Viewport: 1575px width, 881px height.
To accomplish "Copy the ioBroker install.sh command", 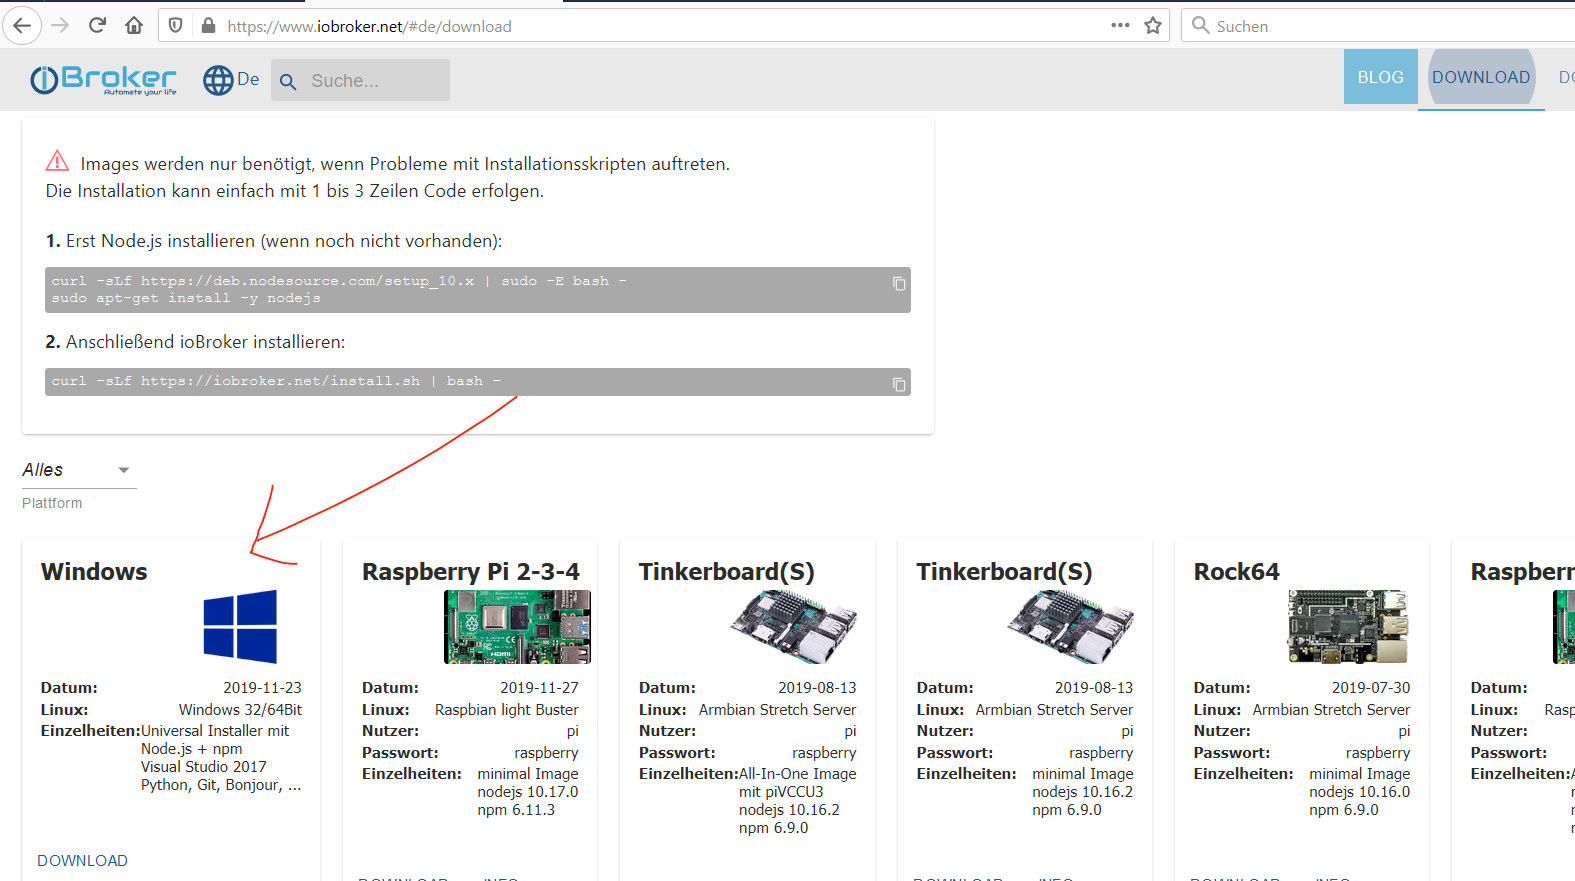I will (899, 385).
